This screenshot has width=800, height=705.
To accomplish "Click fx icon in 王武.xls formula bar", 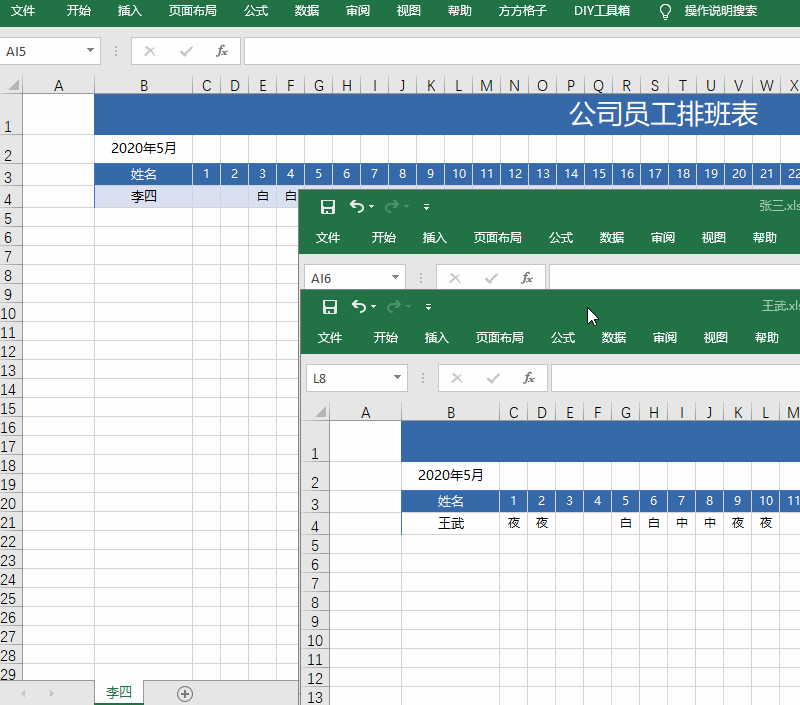I will click(x=527, y=378).
